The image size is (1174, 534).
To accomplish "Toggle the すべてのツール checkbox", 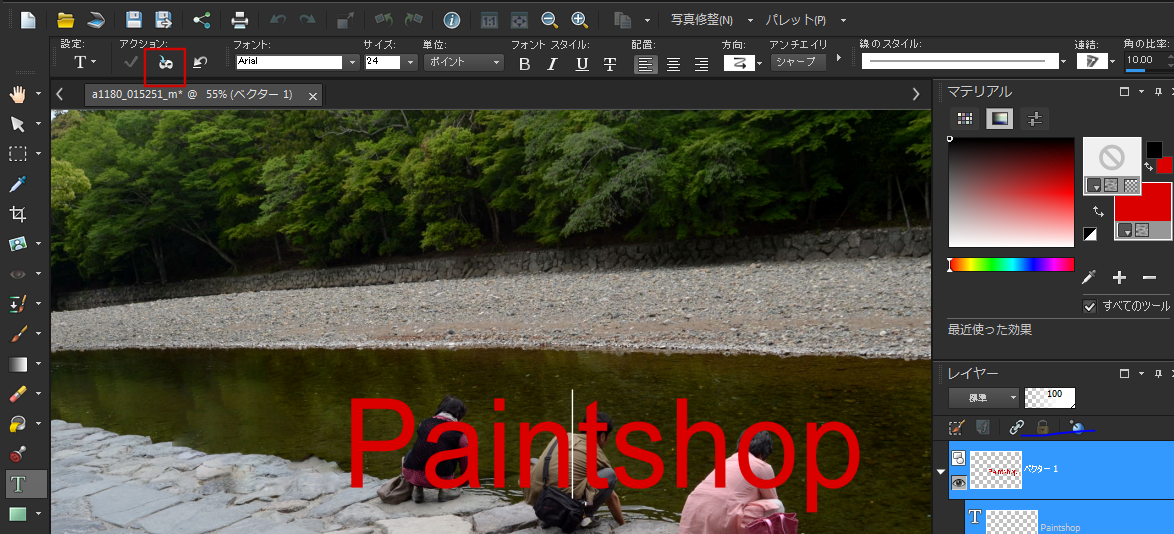I will tap(1089, 306).
